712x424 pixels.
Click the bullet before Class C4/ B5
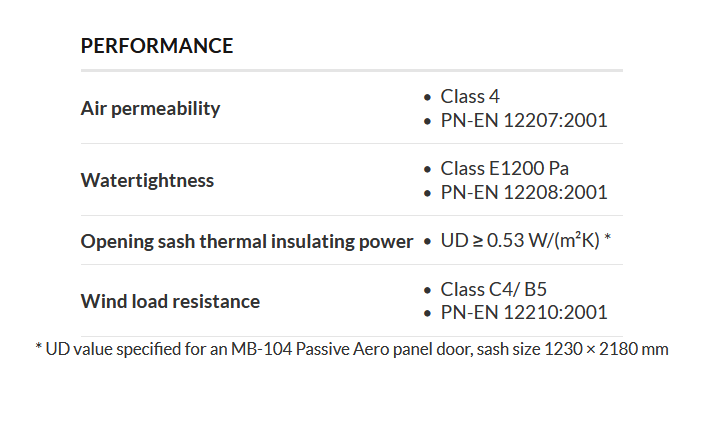[427, 290]
